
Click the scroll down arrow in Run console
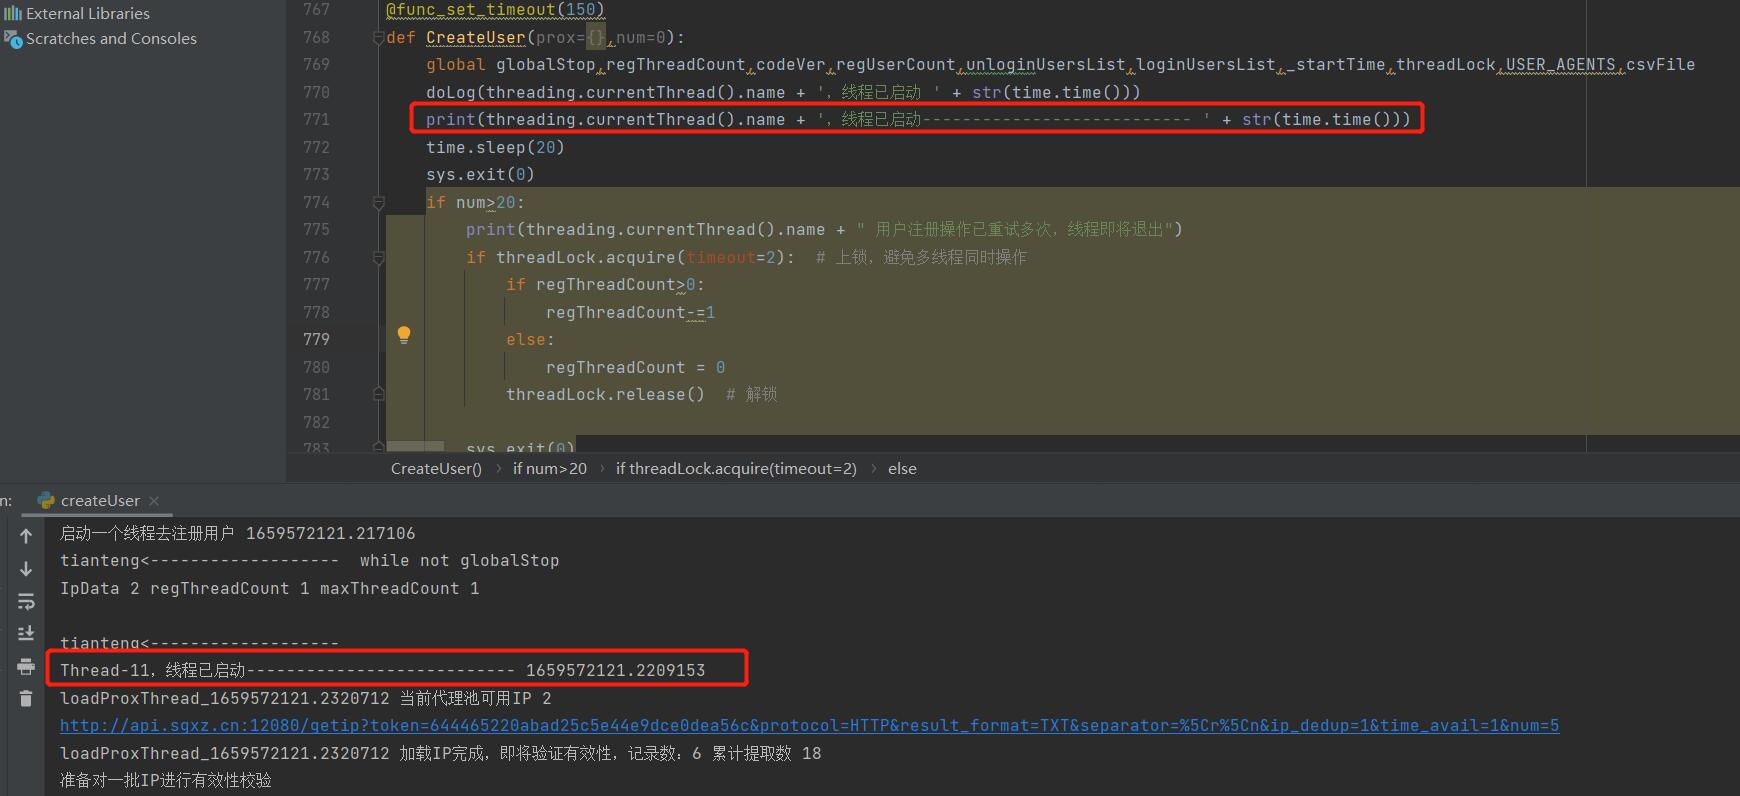pyautogui.click(x=26, y=569)
